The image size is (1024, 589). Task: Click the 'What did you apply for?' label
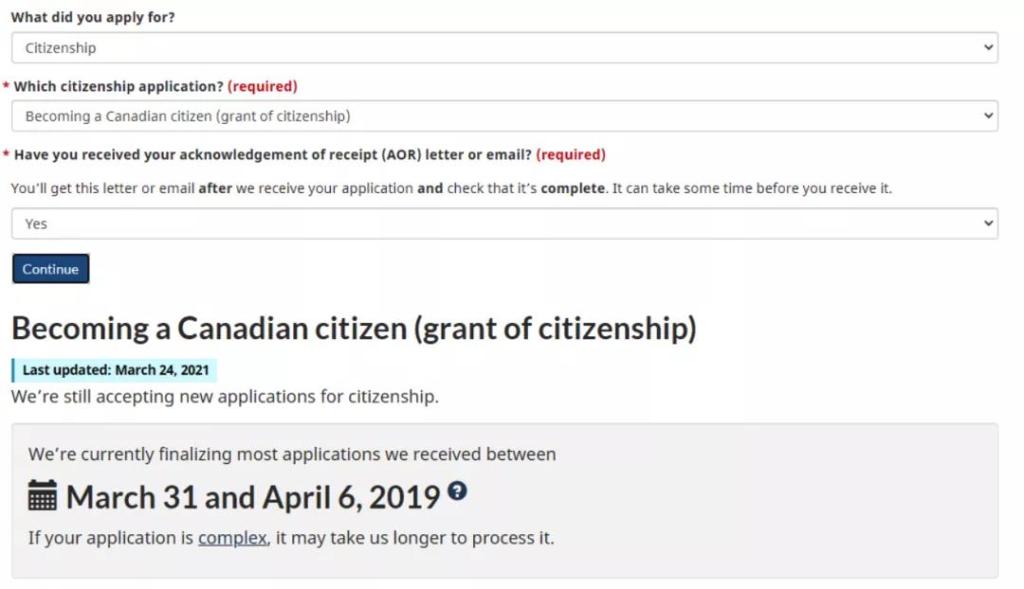point(93,18)
